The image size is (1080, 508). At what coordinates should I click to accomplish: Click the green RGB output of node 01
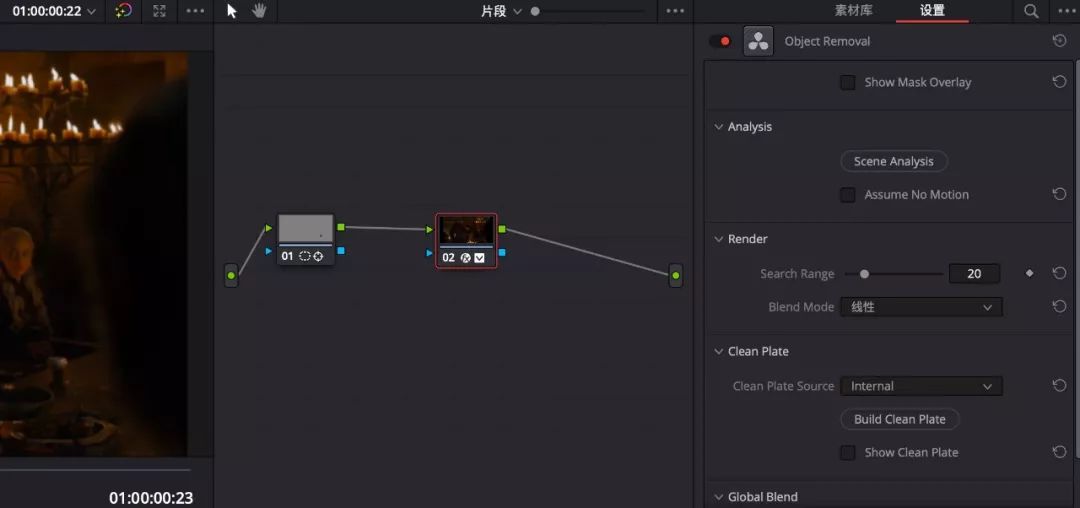click(x=341, y=226)
